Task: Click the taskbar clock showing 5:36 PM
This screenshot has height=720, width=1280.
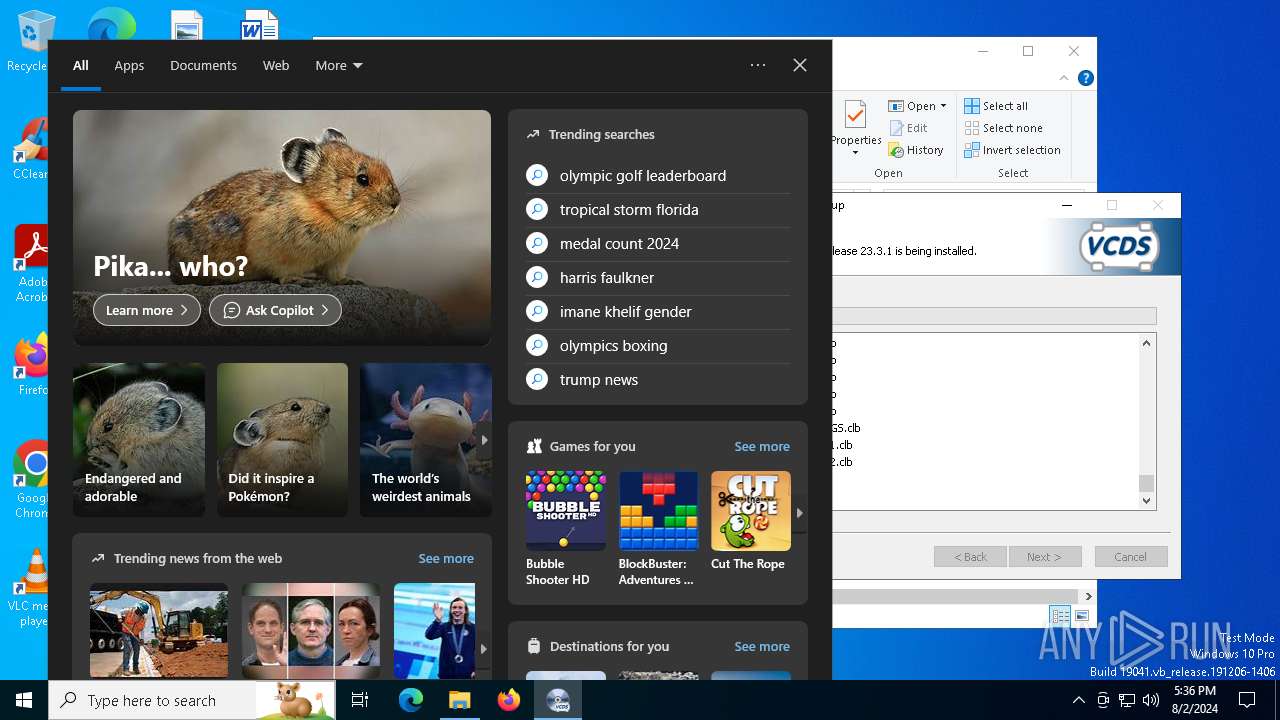Action: tap(1195, 700)
